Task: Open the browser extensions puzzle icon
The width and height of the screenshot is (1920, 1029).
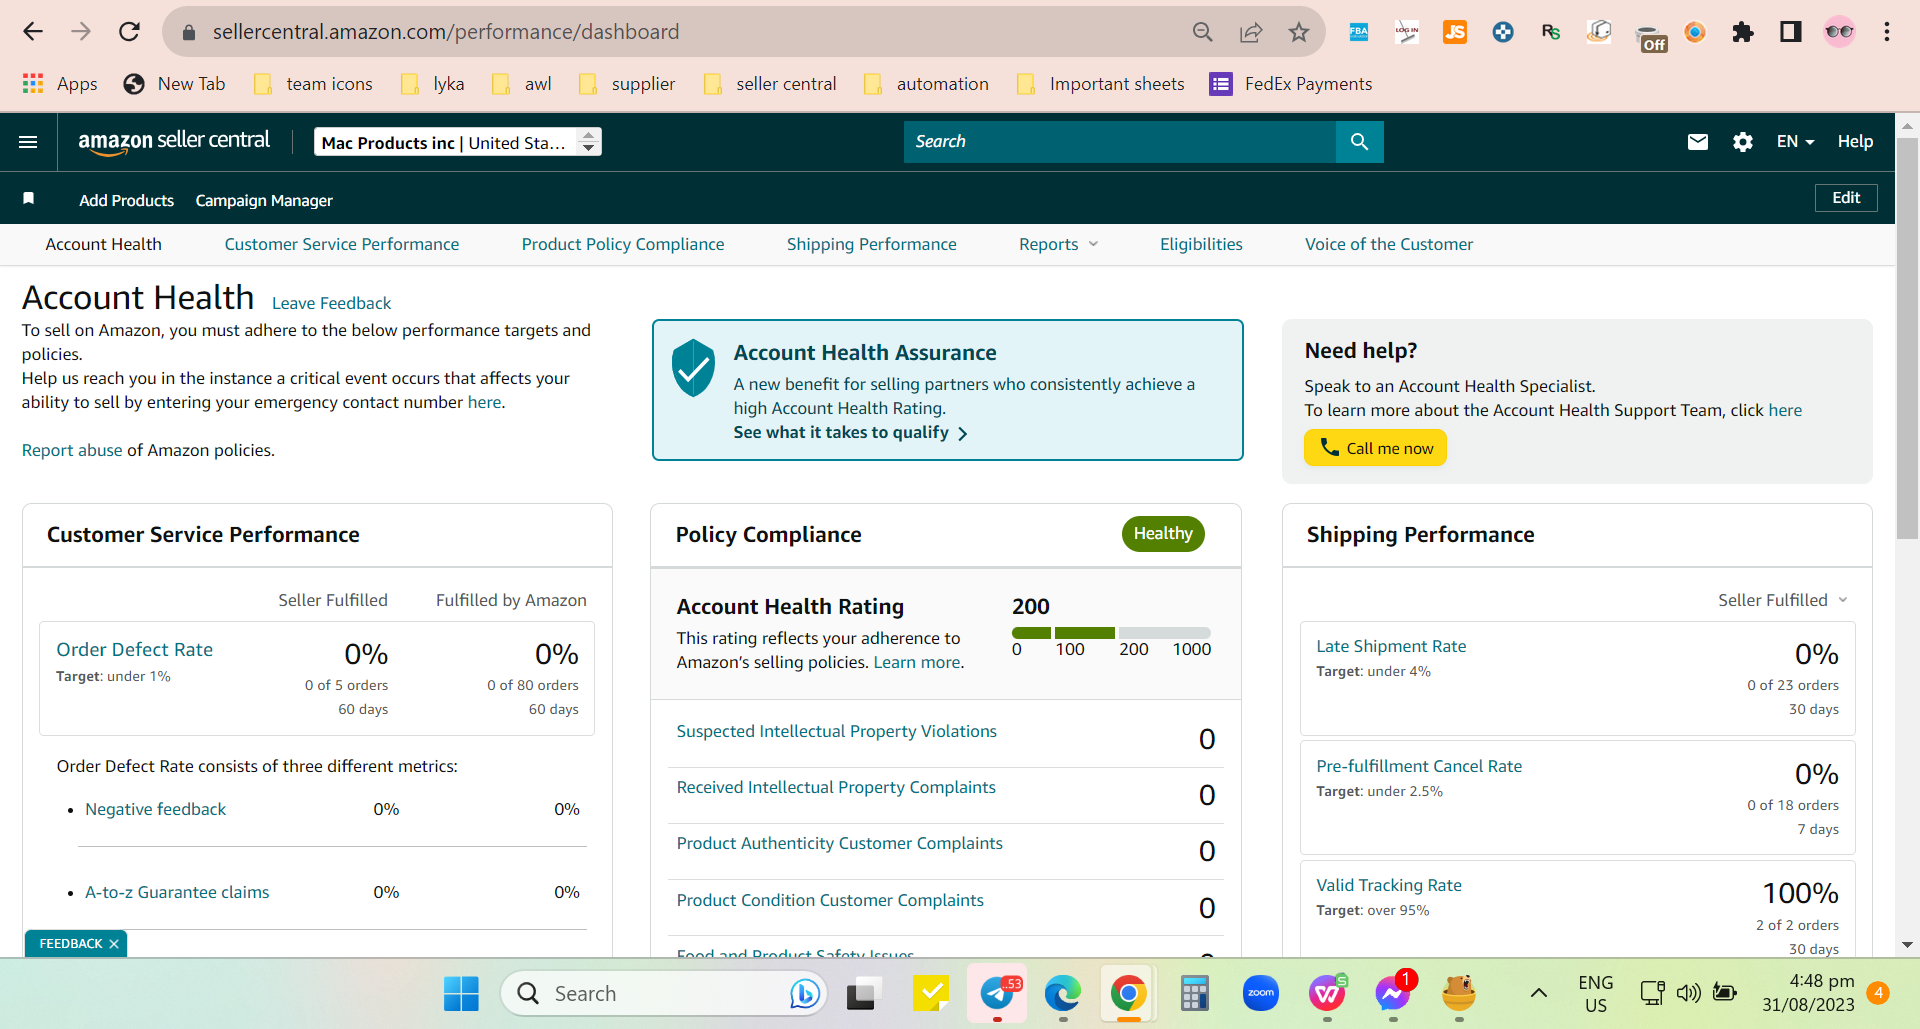Action: coord(1742,32)
